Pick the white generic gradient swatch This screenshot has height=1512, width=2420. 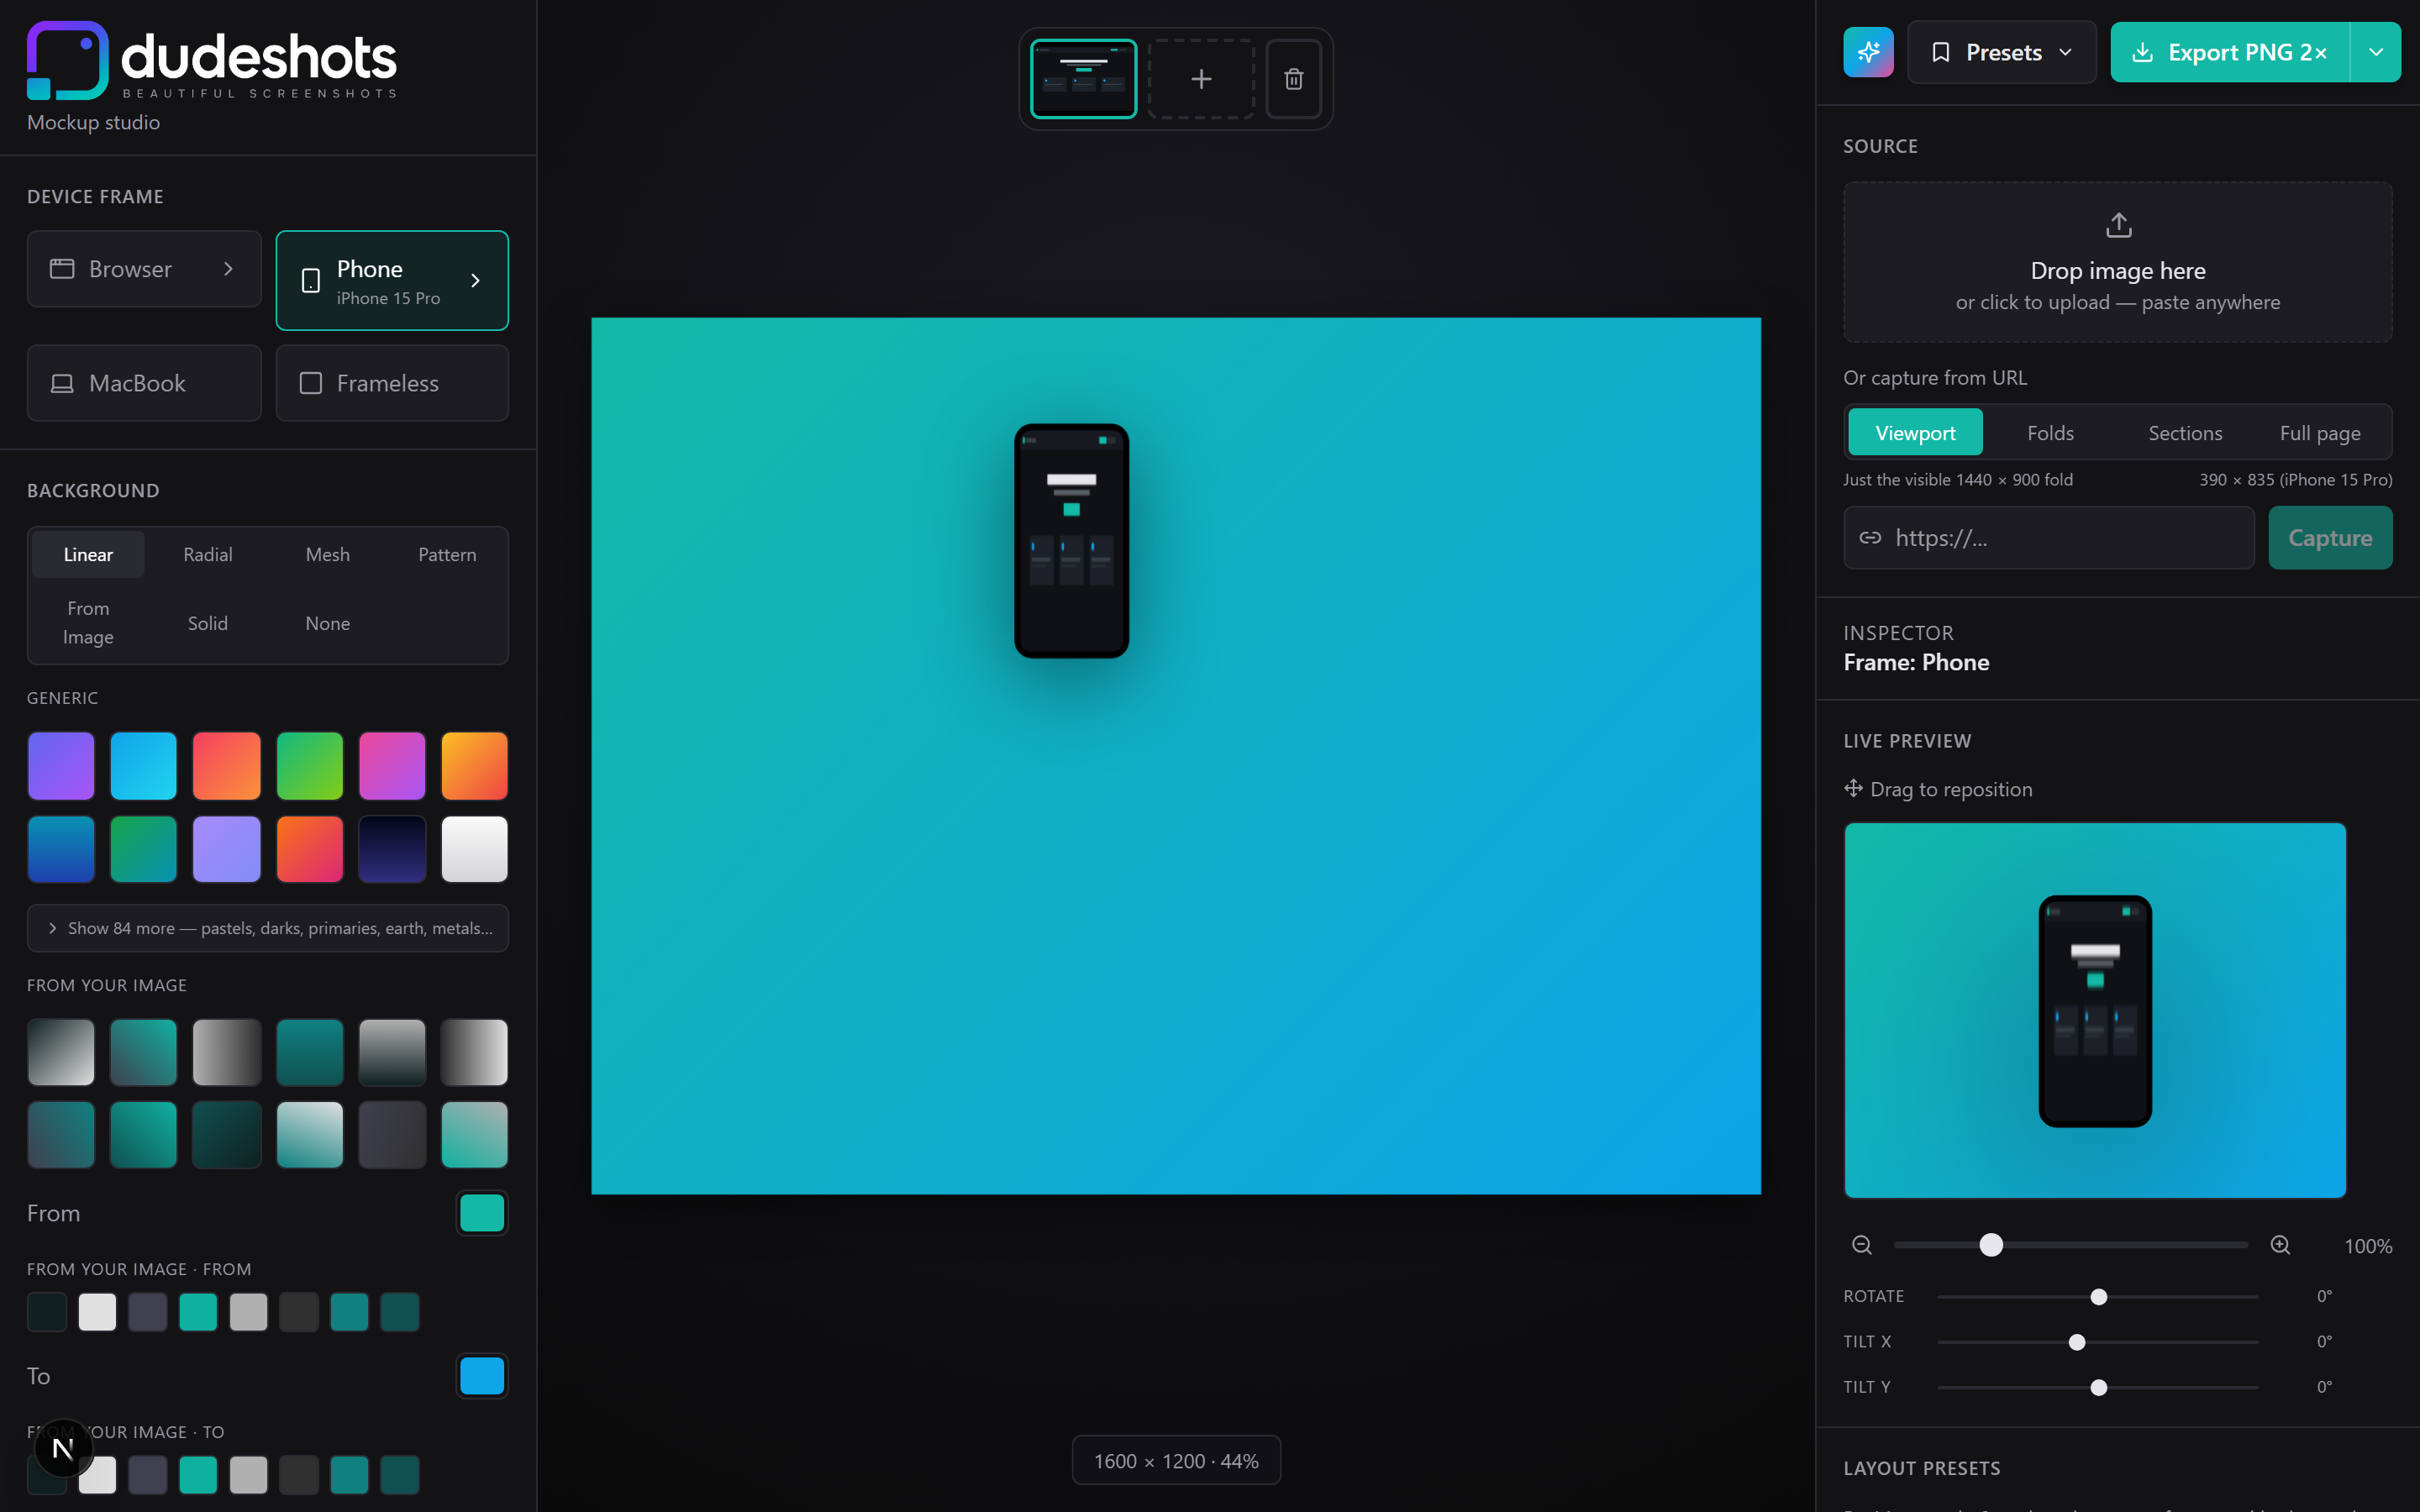474,849
